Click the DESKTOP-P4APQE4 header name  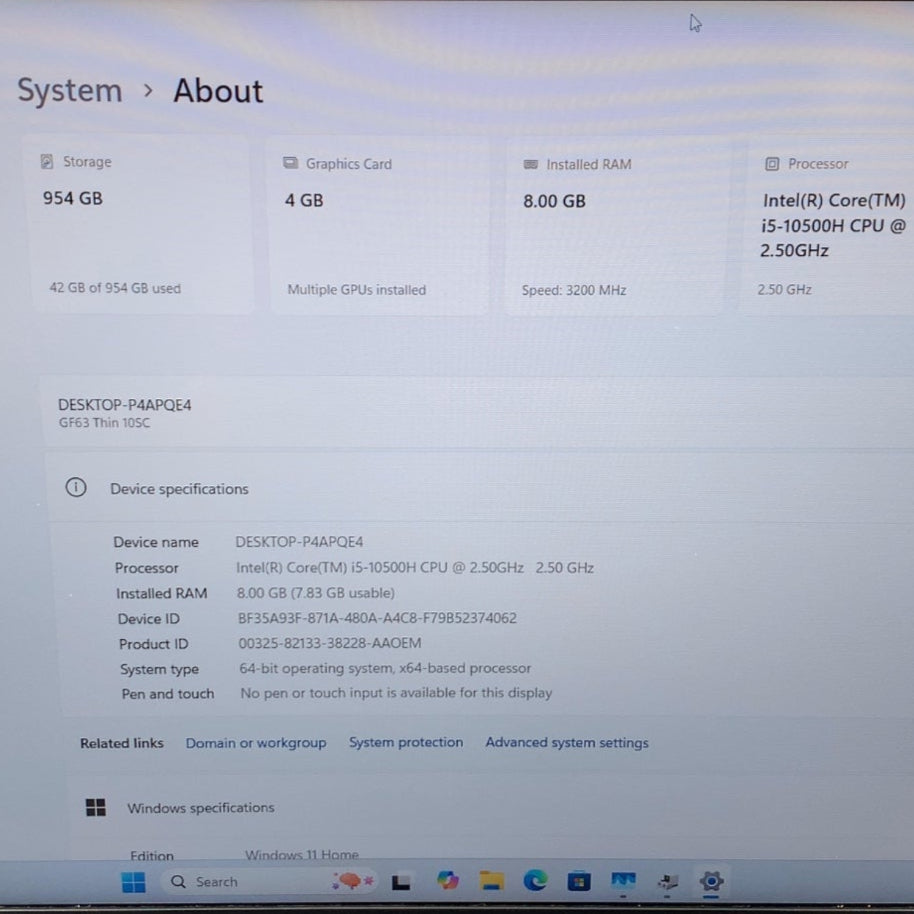click(x=125, y=405)
